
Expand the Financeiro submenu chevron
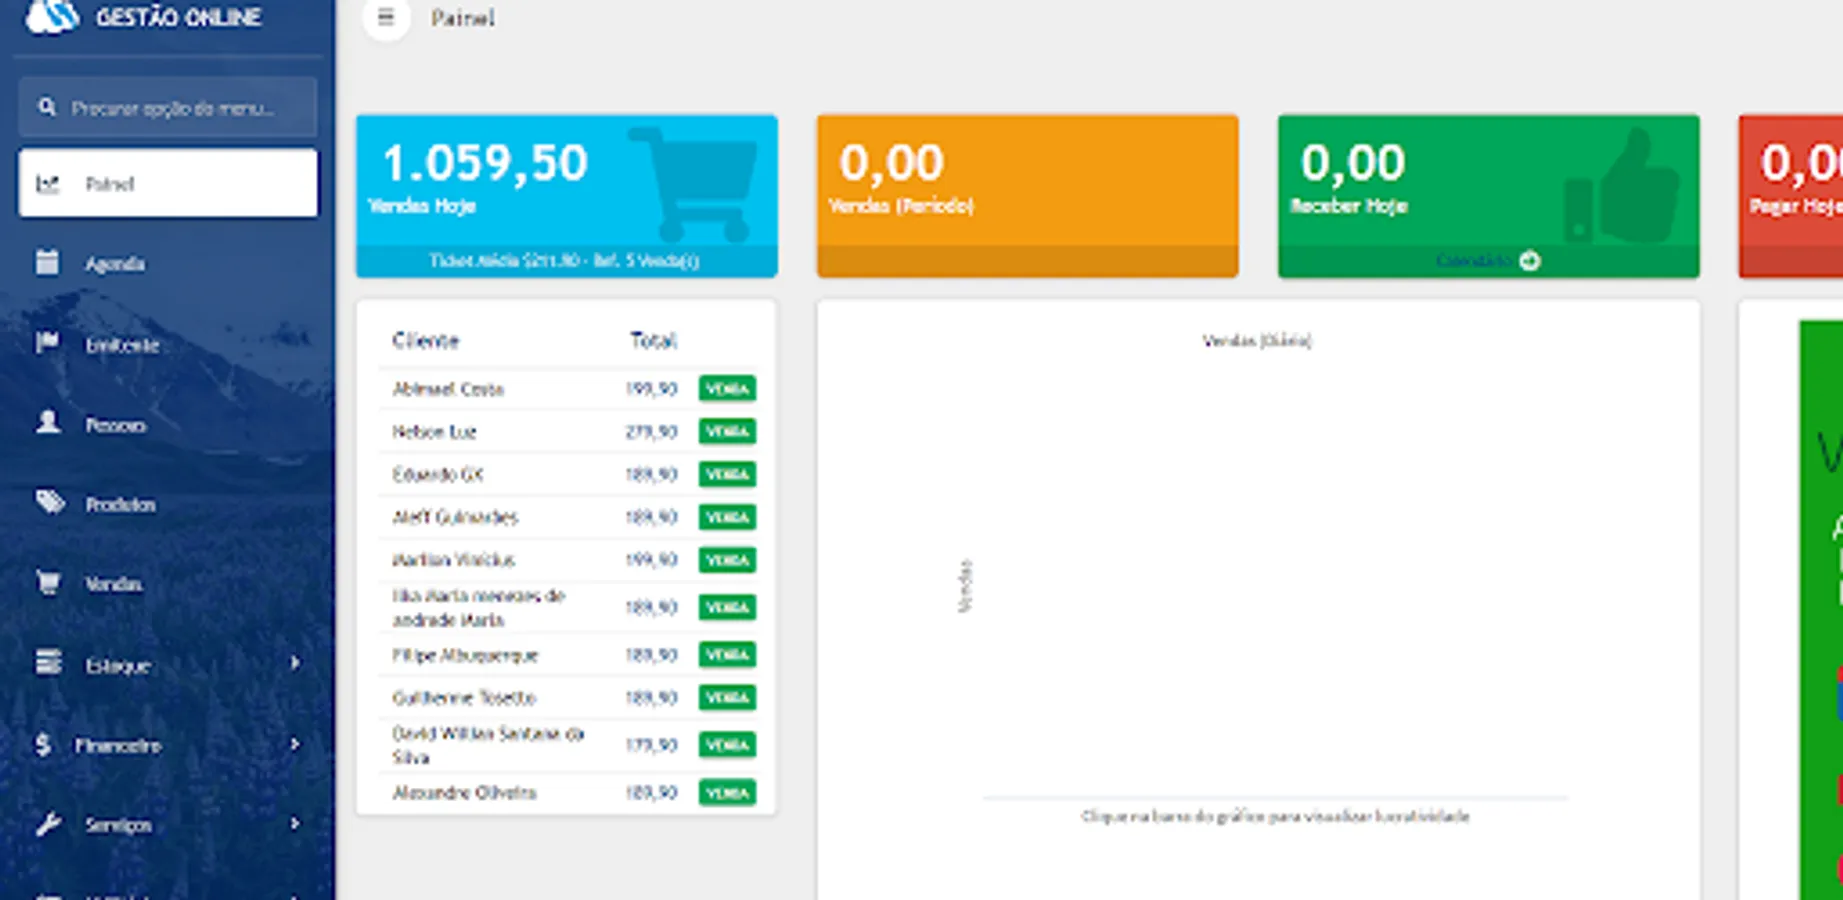(295, 744)
